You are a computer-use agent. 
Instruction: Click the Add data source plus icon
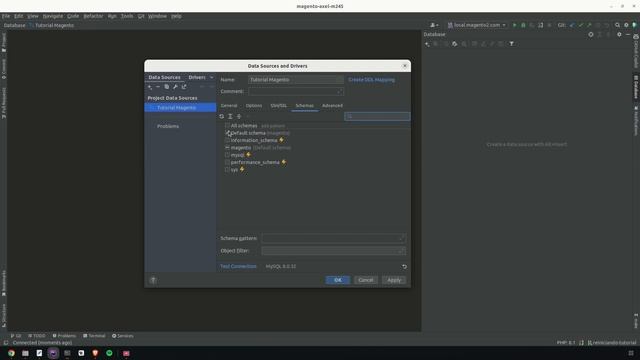[150, 87]
